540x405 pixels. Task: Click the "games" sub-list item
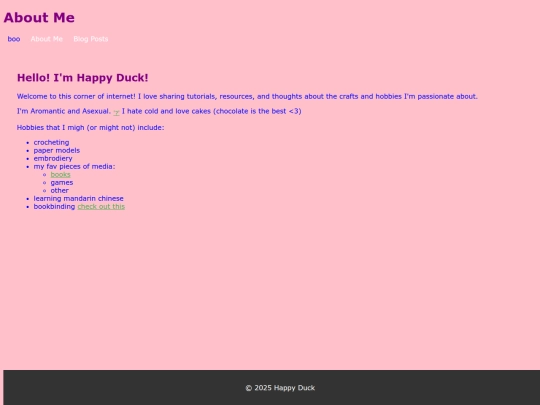(62, 183)
